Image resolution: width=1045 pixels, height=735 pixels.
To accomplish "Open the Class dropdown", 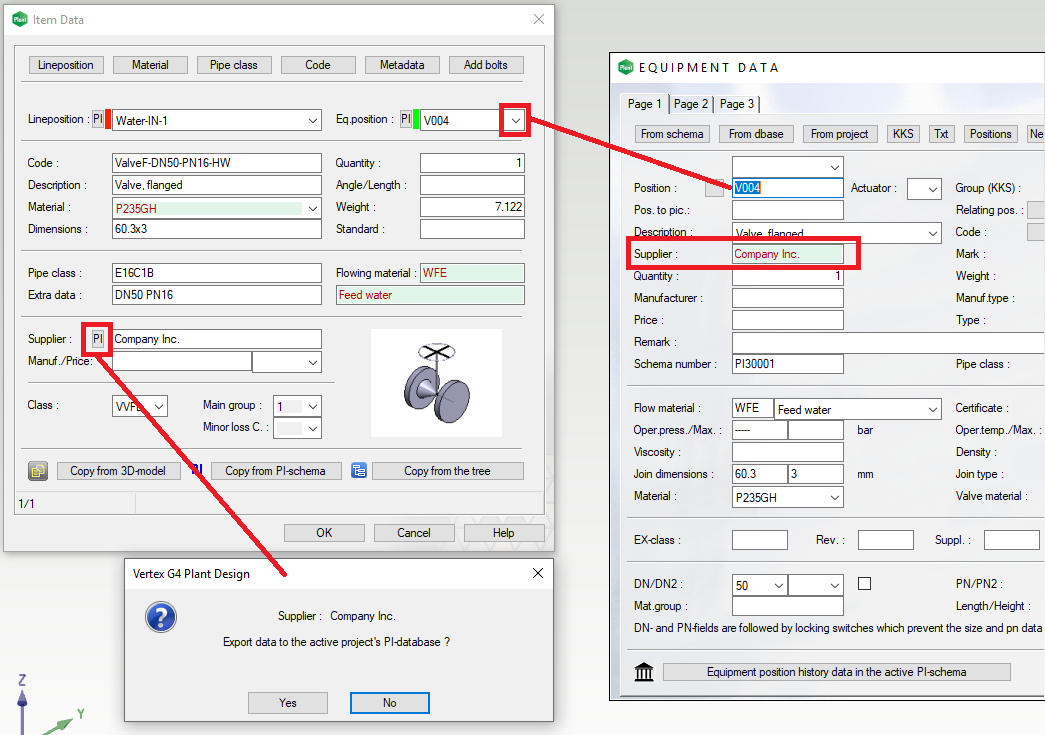I will 159,406.
